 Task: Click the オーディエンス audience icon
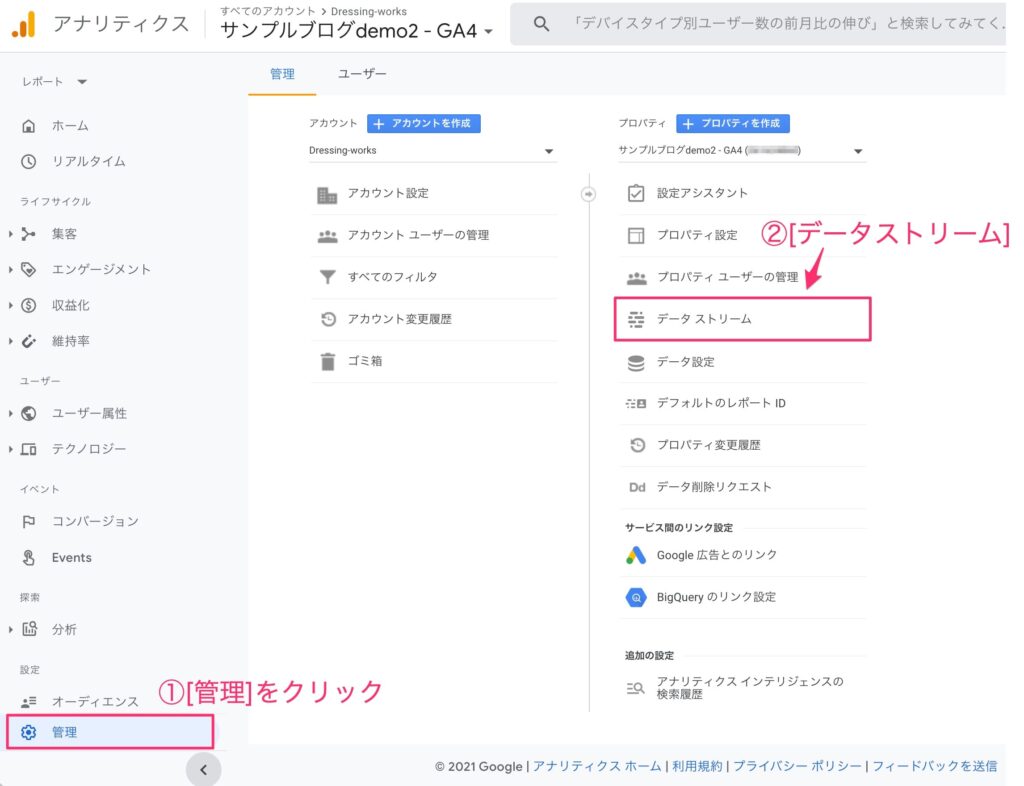pyautogui.click(x=29, y=702)
